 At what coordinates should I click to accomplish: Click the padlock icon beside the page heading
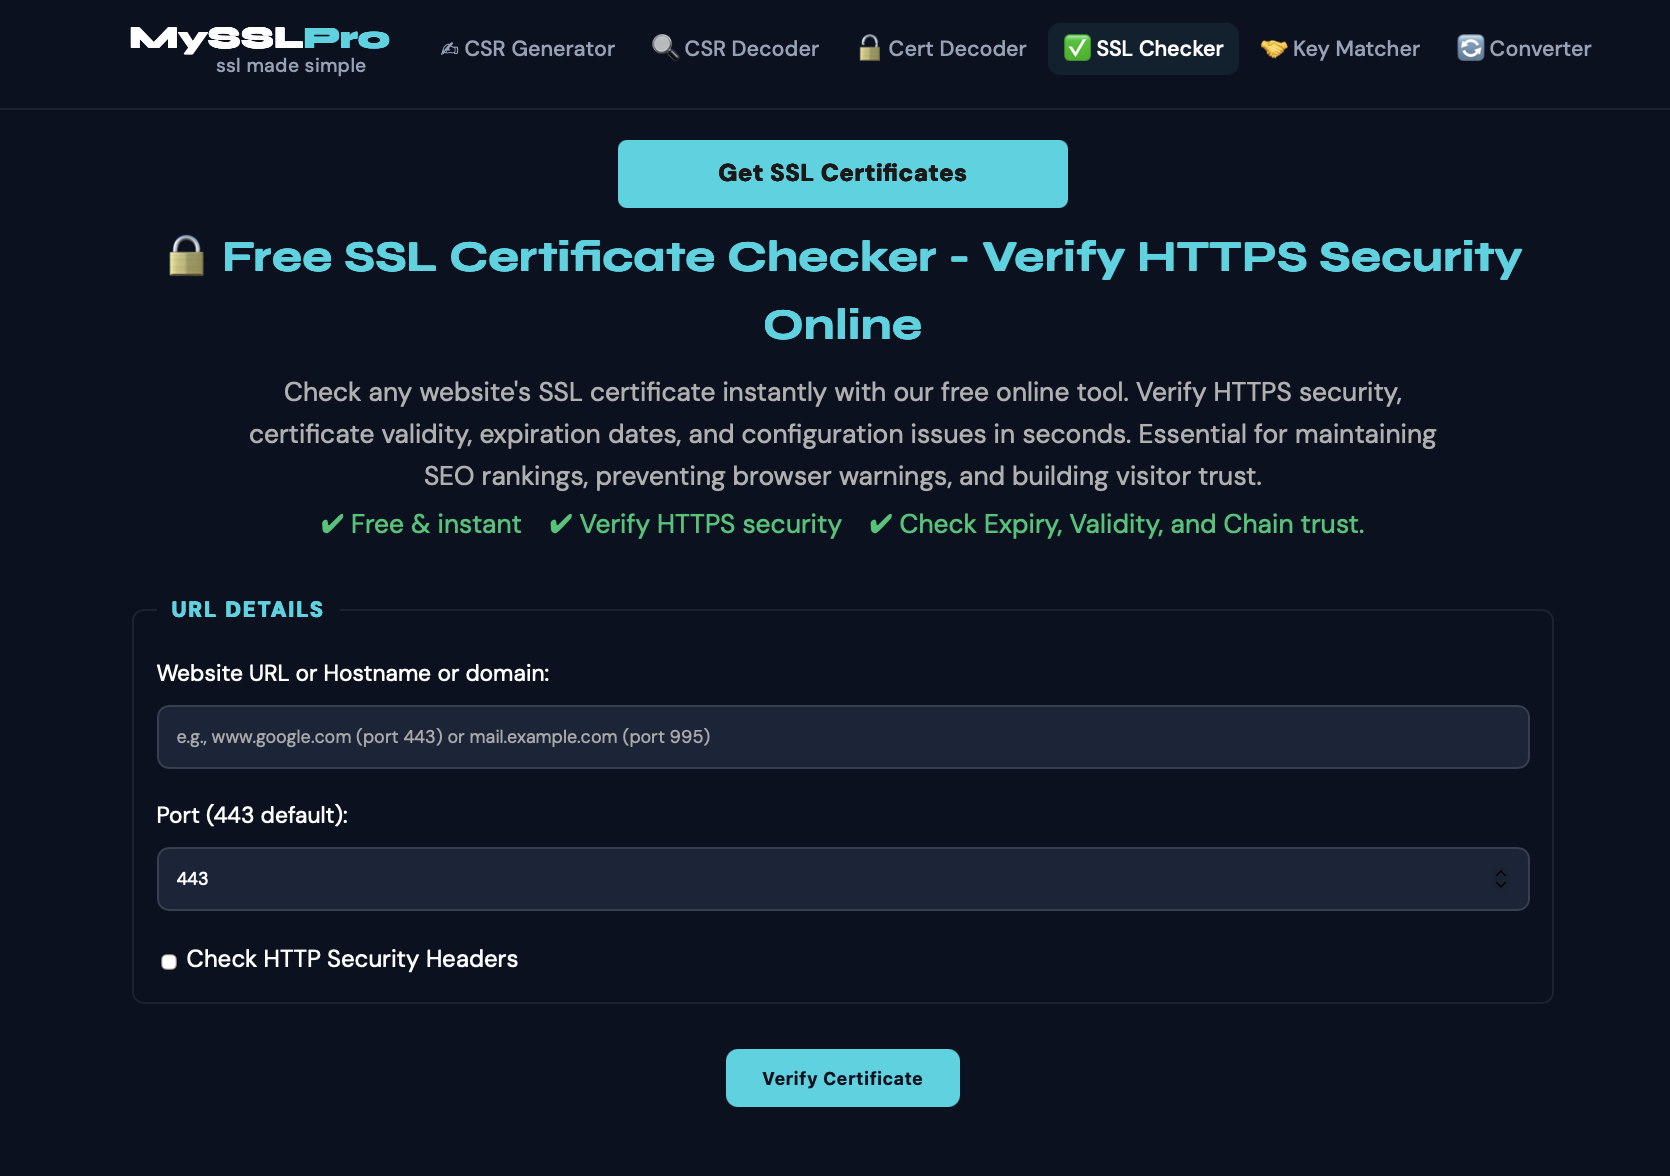[x=187, y=256]
